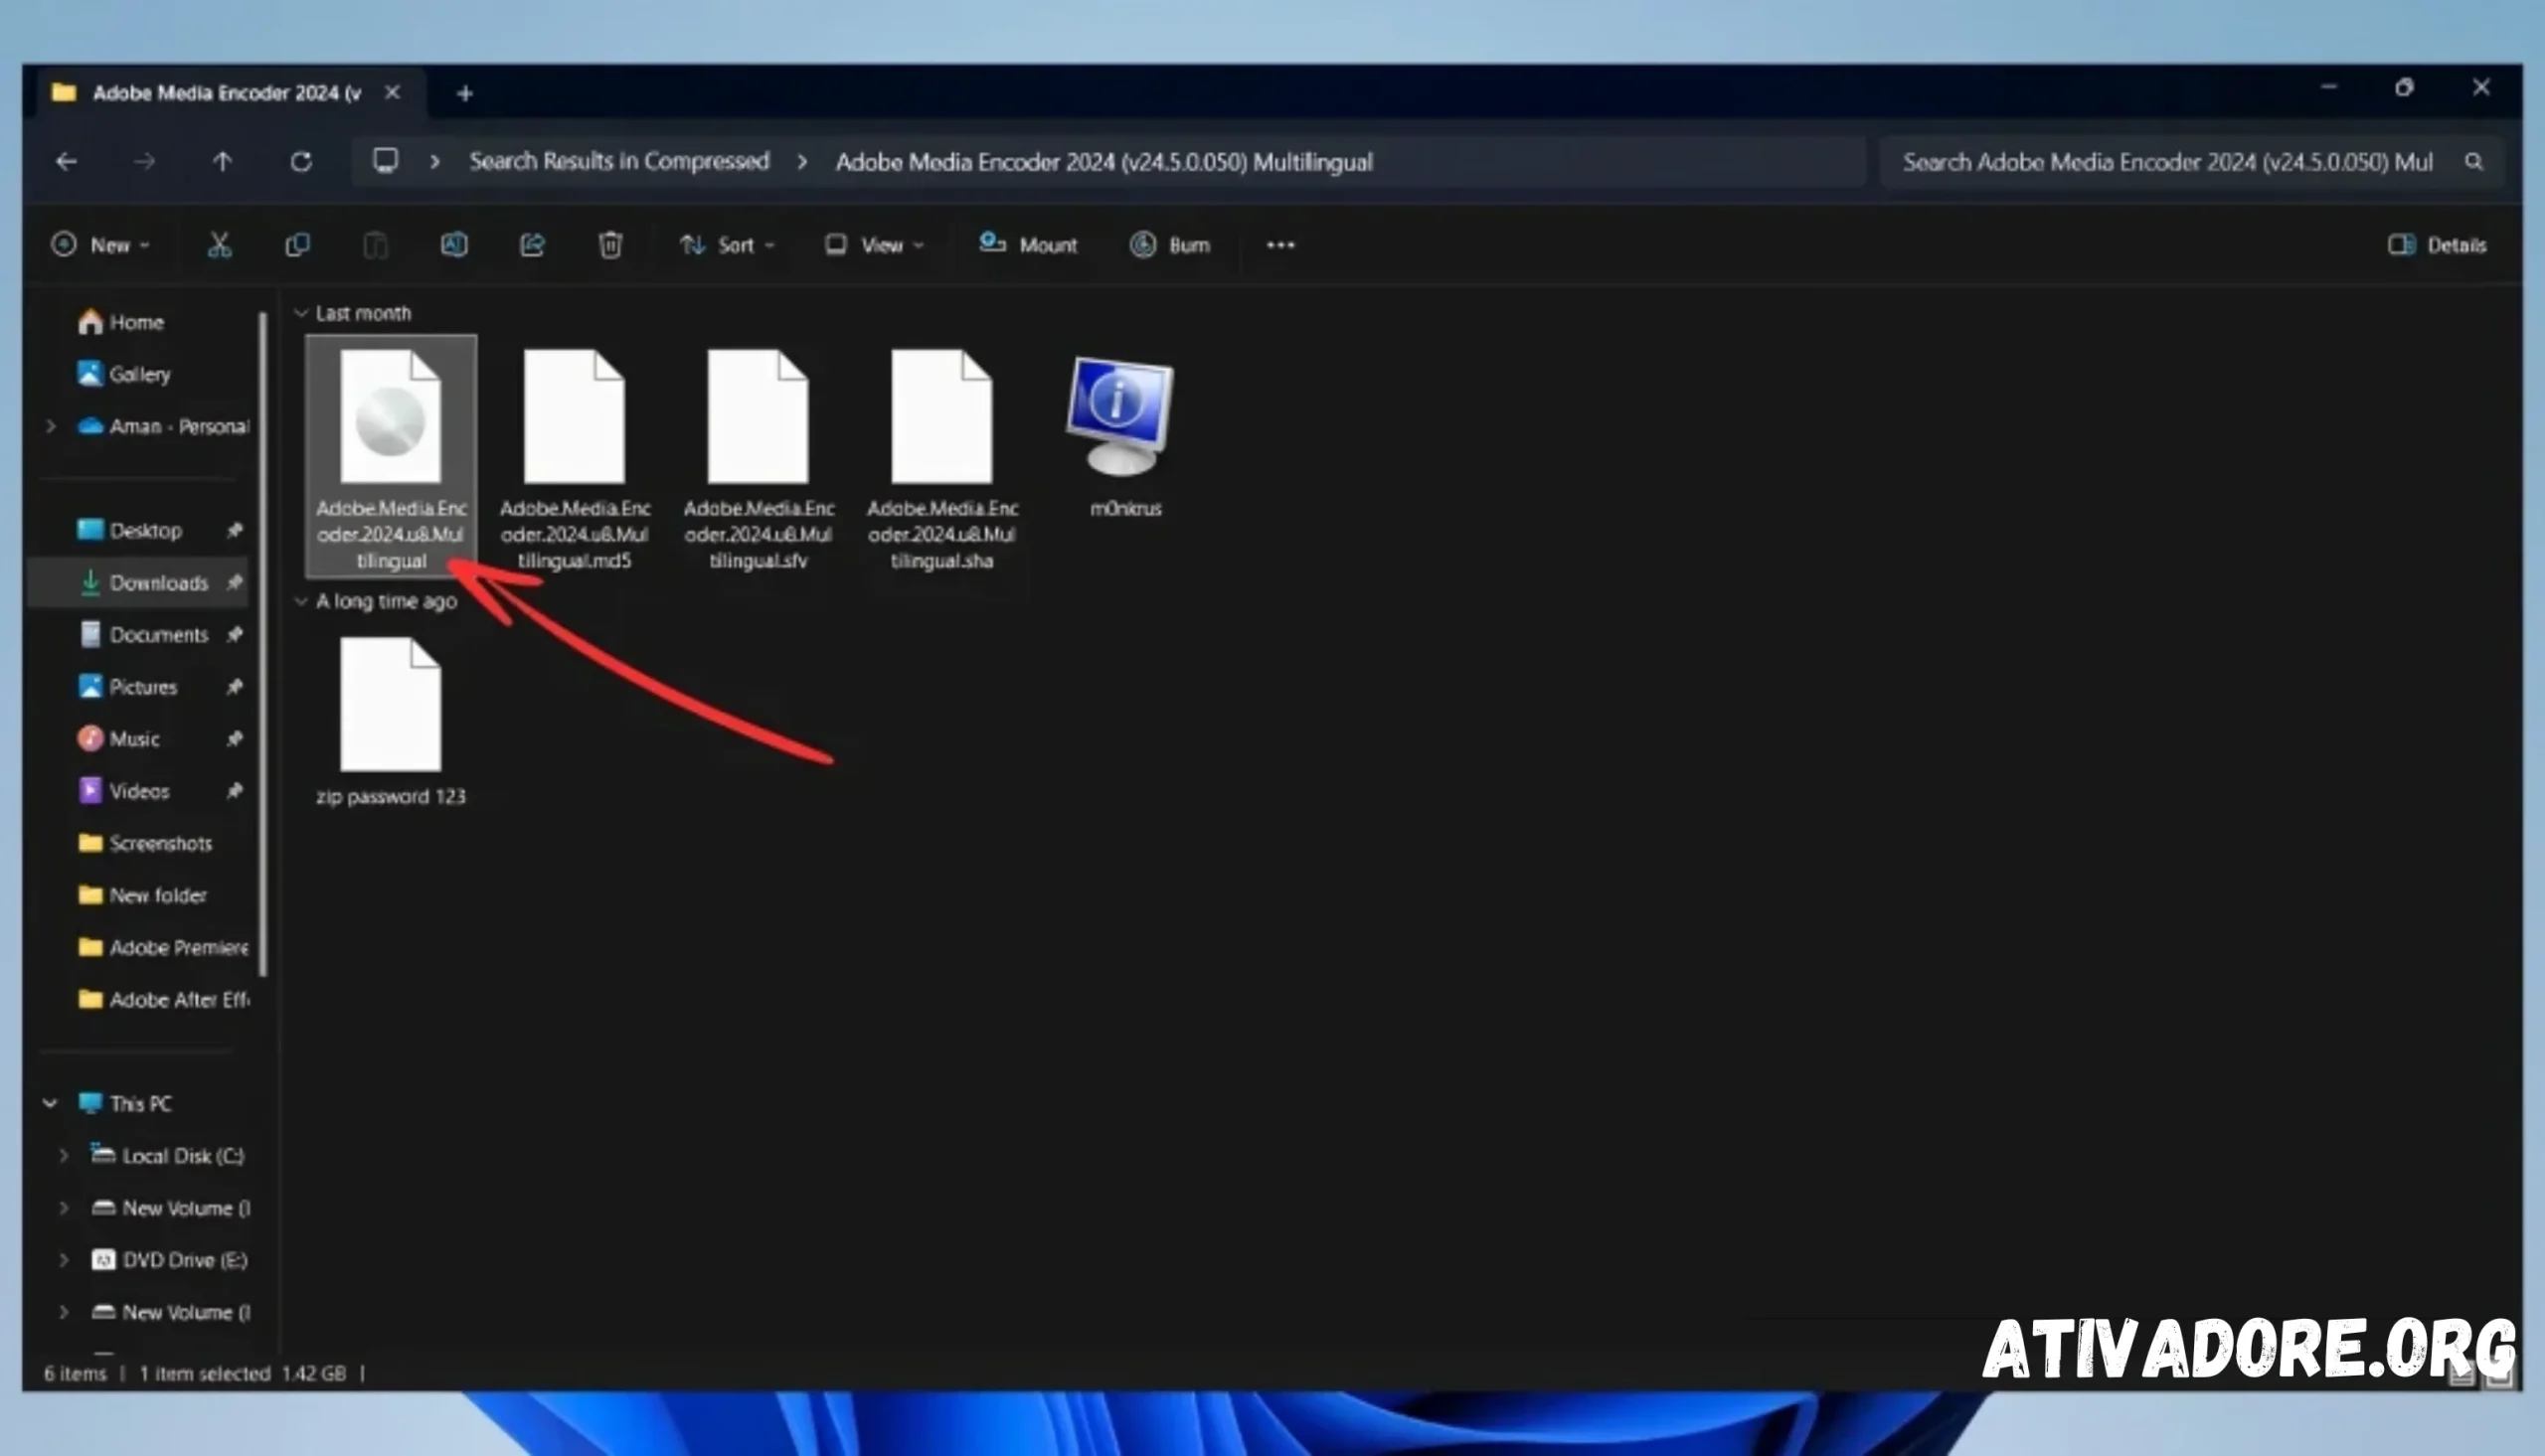This screenshot has width=2545, height=1456.
Task: Click the Share icon in toolbar
Action: coord(532,245)
